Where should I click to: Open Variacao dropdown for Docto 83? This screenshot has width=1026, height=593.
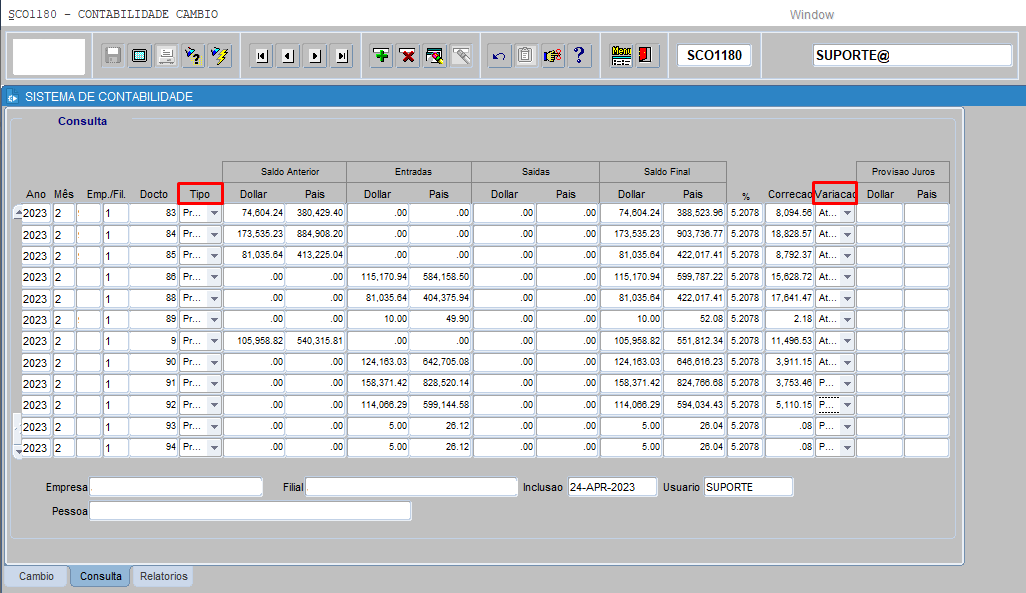[847, 213]
